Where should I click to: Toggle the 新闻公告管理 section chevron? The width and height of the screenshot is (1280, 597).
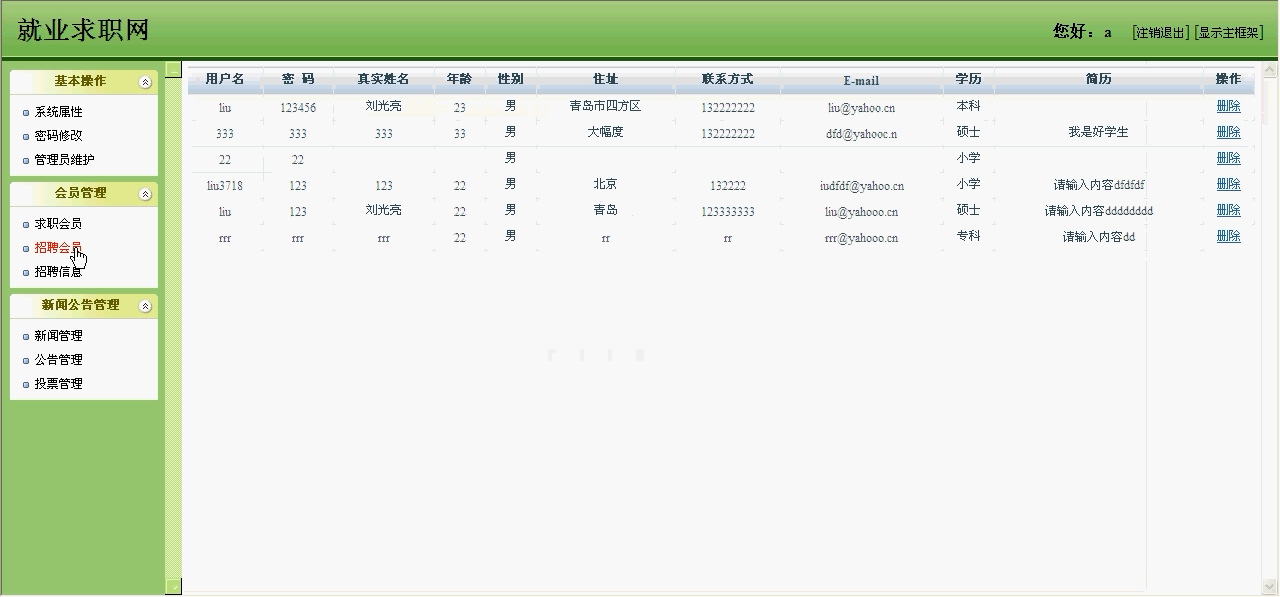pos(145,306)
